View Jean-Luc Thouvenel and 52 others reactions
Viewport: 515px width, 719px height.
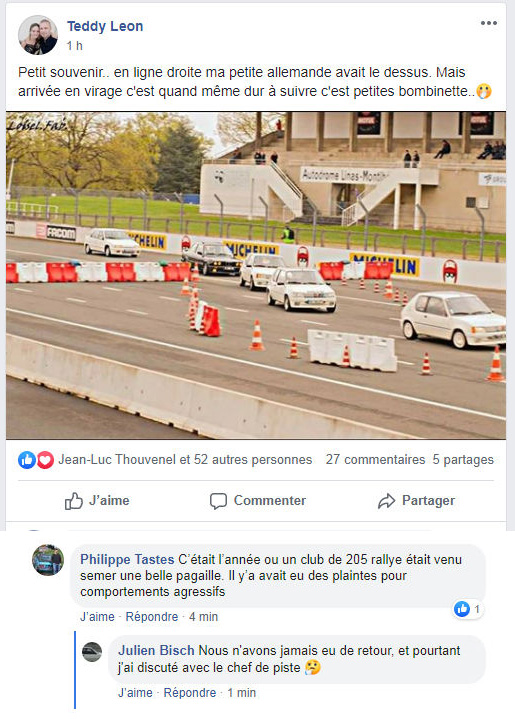click(x=185, y=459)
